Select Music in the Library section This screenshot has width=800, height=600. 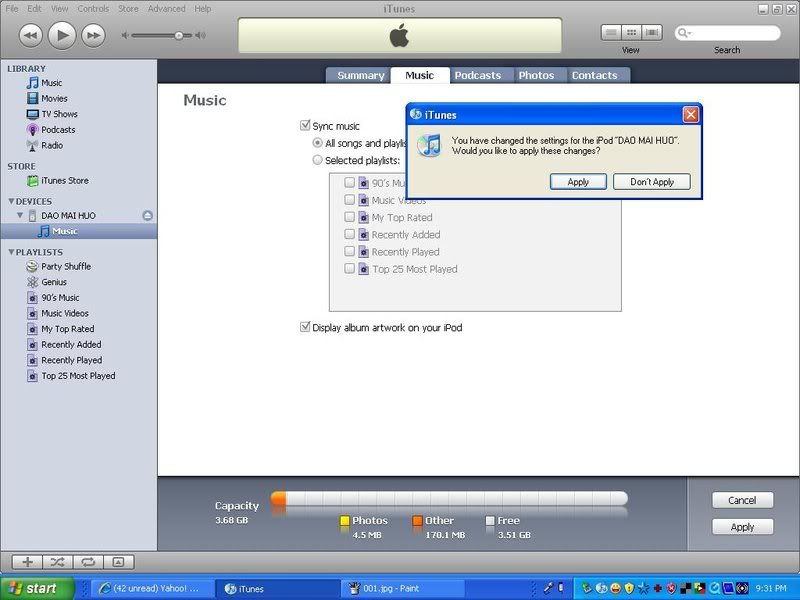[x=52, y=83]
